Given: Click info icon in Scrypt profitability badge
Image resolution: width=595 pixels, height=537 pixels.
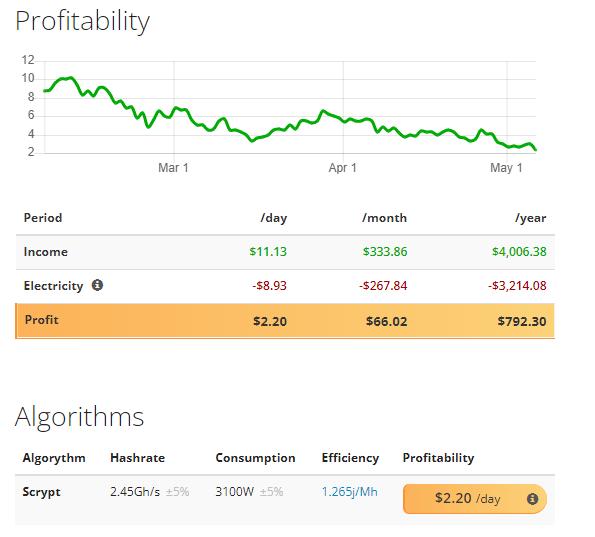Looking at the screenshot, I should tap(532, 499).
